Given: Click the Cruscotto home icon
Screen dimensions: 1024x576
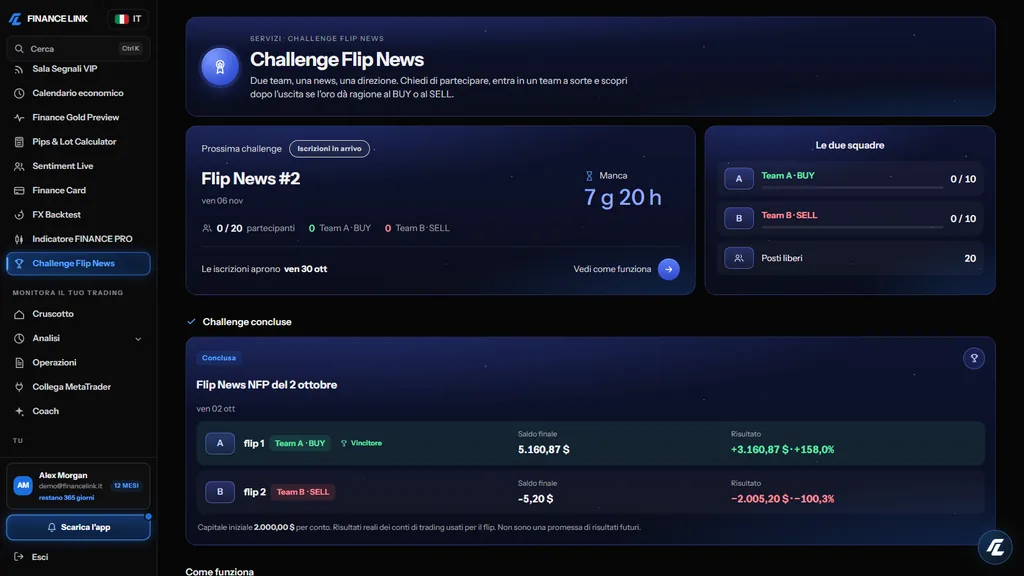Looking at the screenshot, I should 19,314.
